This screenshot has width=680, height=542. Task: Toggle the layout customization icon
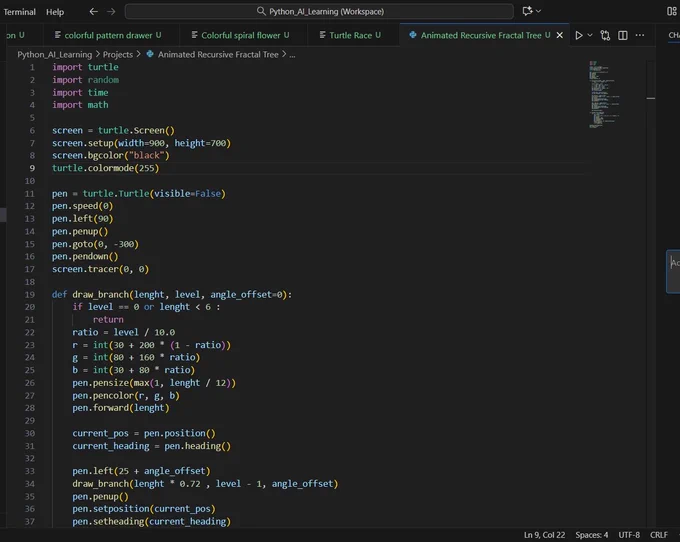click(x=671, y=11)
